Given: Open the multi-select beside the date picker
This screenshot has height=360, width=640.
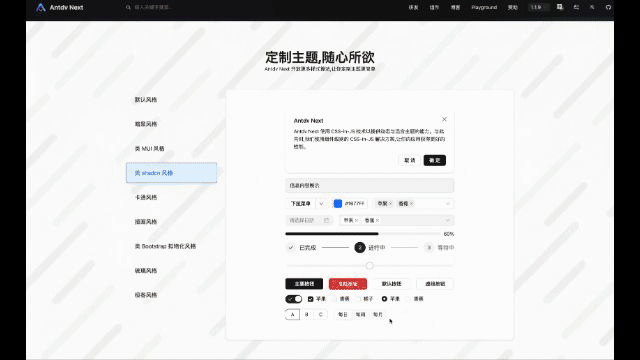Looking at the screenshot, I should tap(396, 220).
